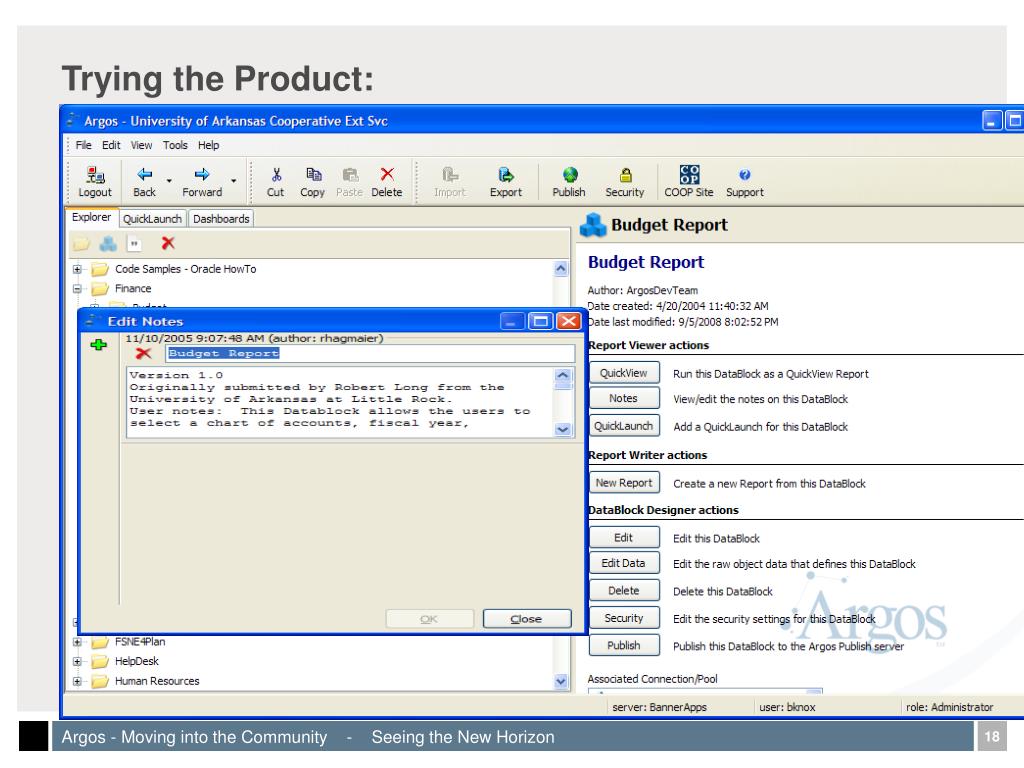Screen dimensions: 1024x768
Task: Click the Explorer tree scroll up arrow
Action: pyautogui.click(x=561, y=268)
